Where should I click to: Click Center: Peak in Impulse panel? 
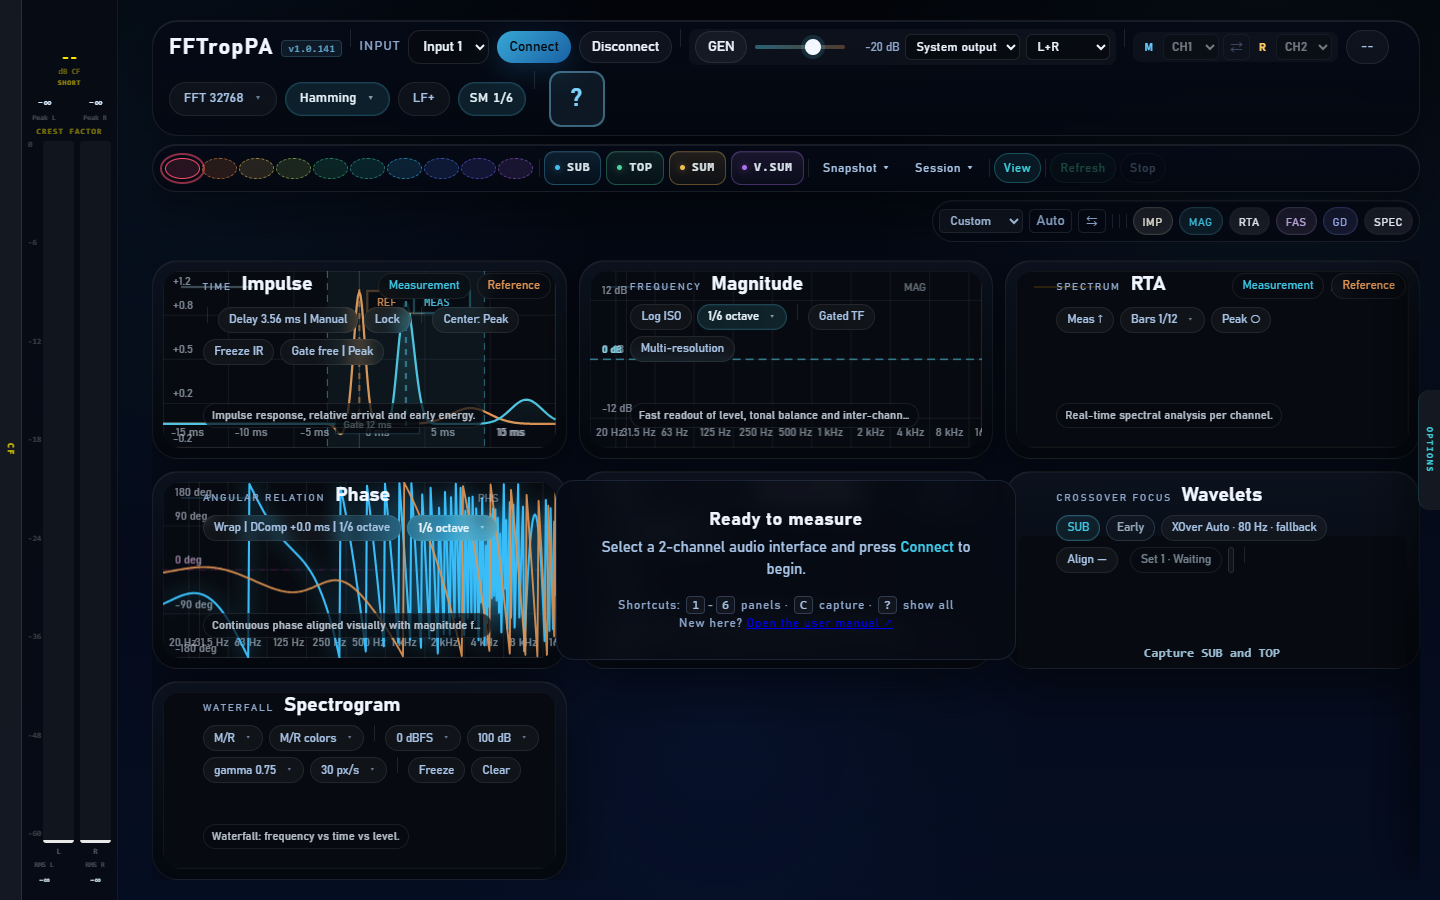pos(476,319)
